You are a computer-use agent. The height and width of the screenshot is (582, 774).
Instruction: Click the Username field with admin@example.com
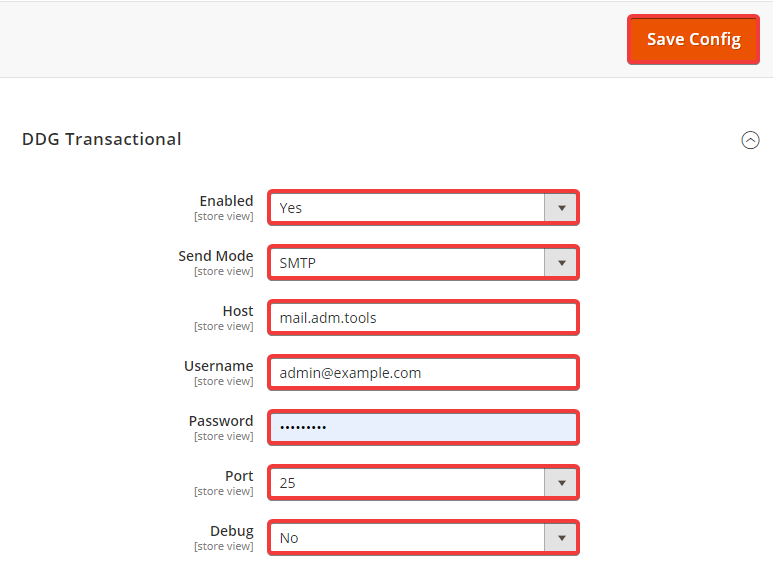pyautogui.click(x=423, y=373)
